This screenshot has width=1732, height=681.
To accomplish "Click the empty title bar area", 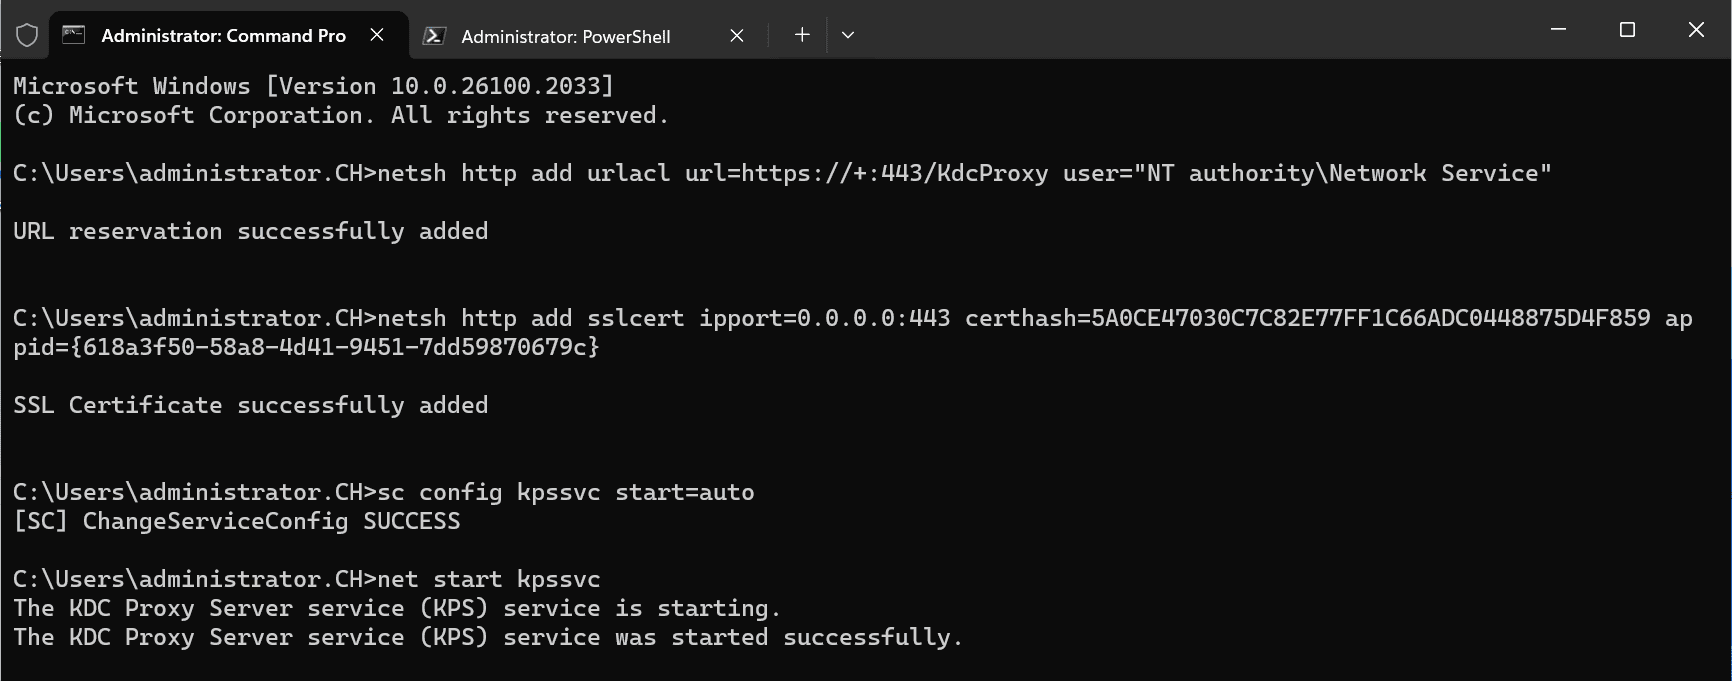I will pyautogui.click(x=1200, y=30).
